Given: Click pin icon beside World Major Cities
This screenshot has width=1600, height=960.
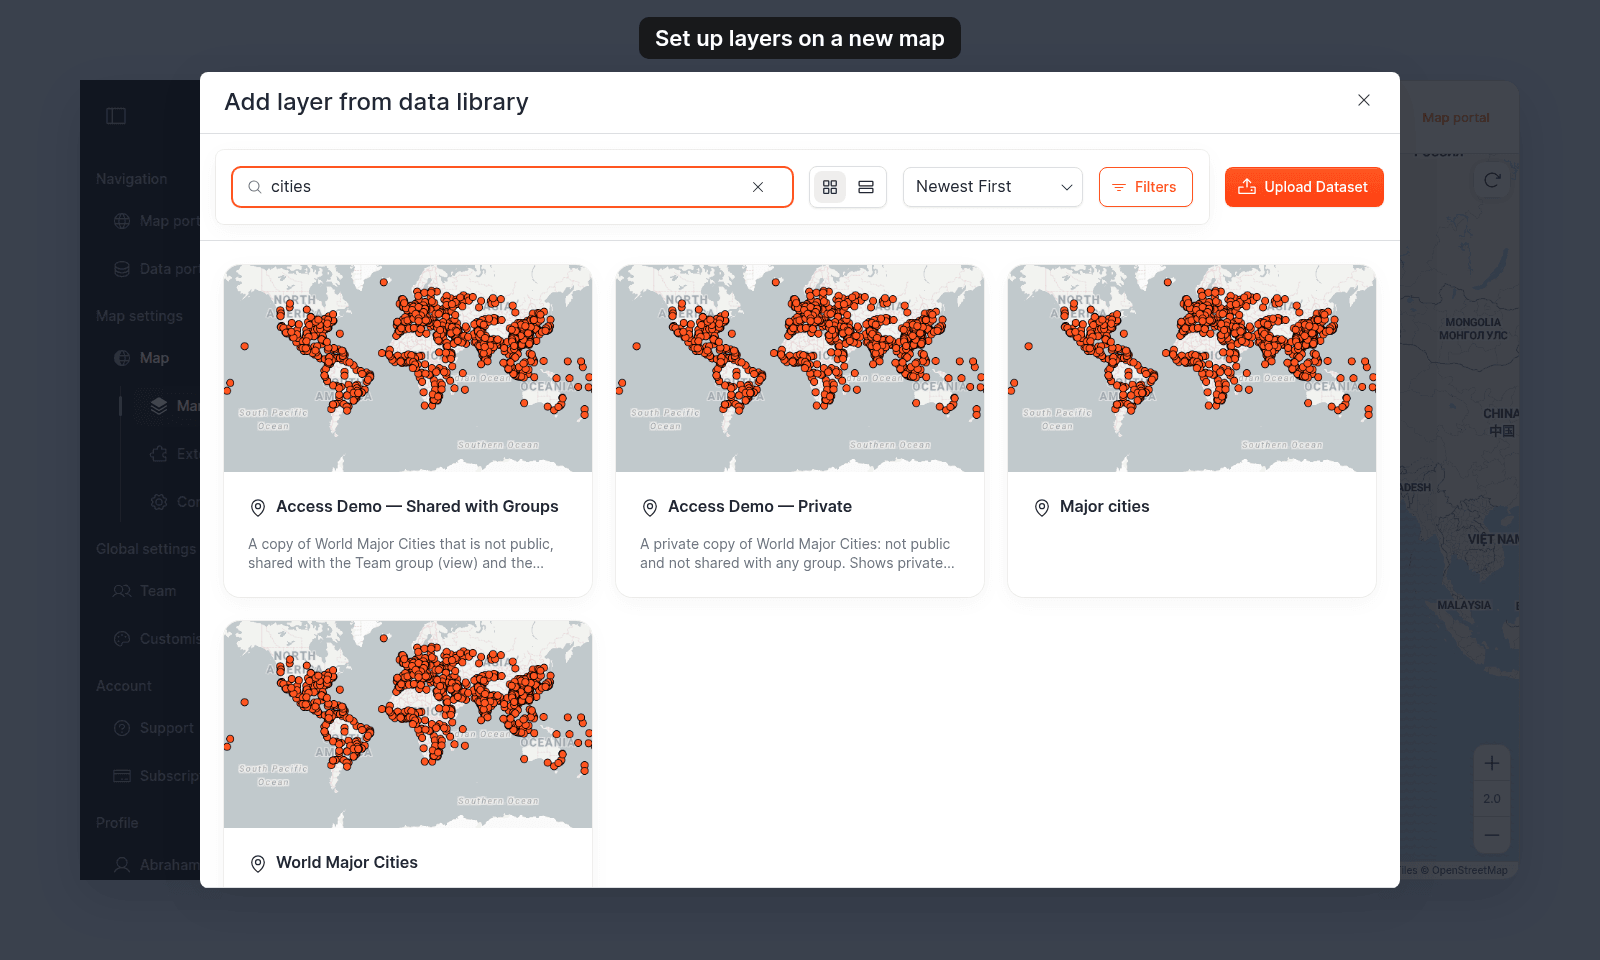Looking at the screenshot, I should coord(258,864).
